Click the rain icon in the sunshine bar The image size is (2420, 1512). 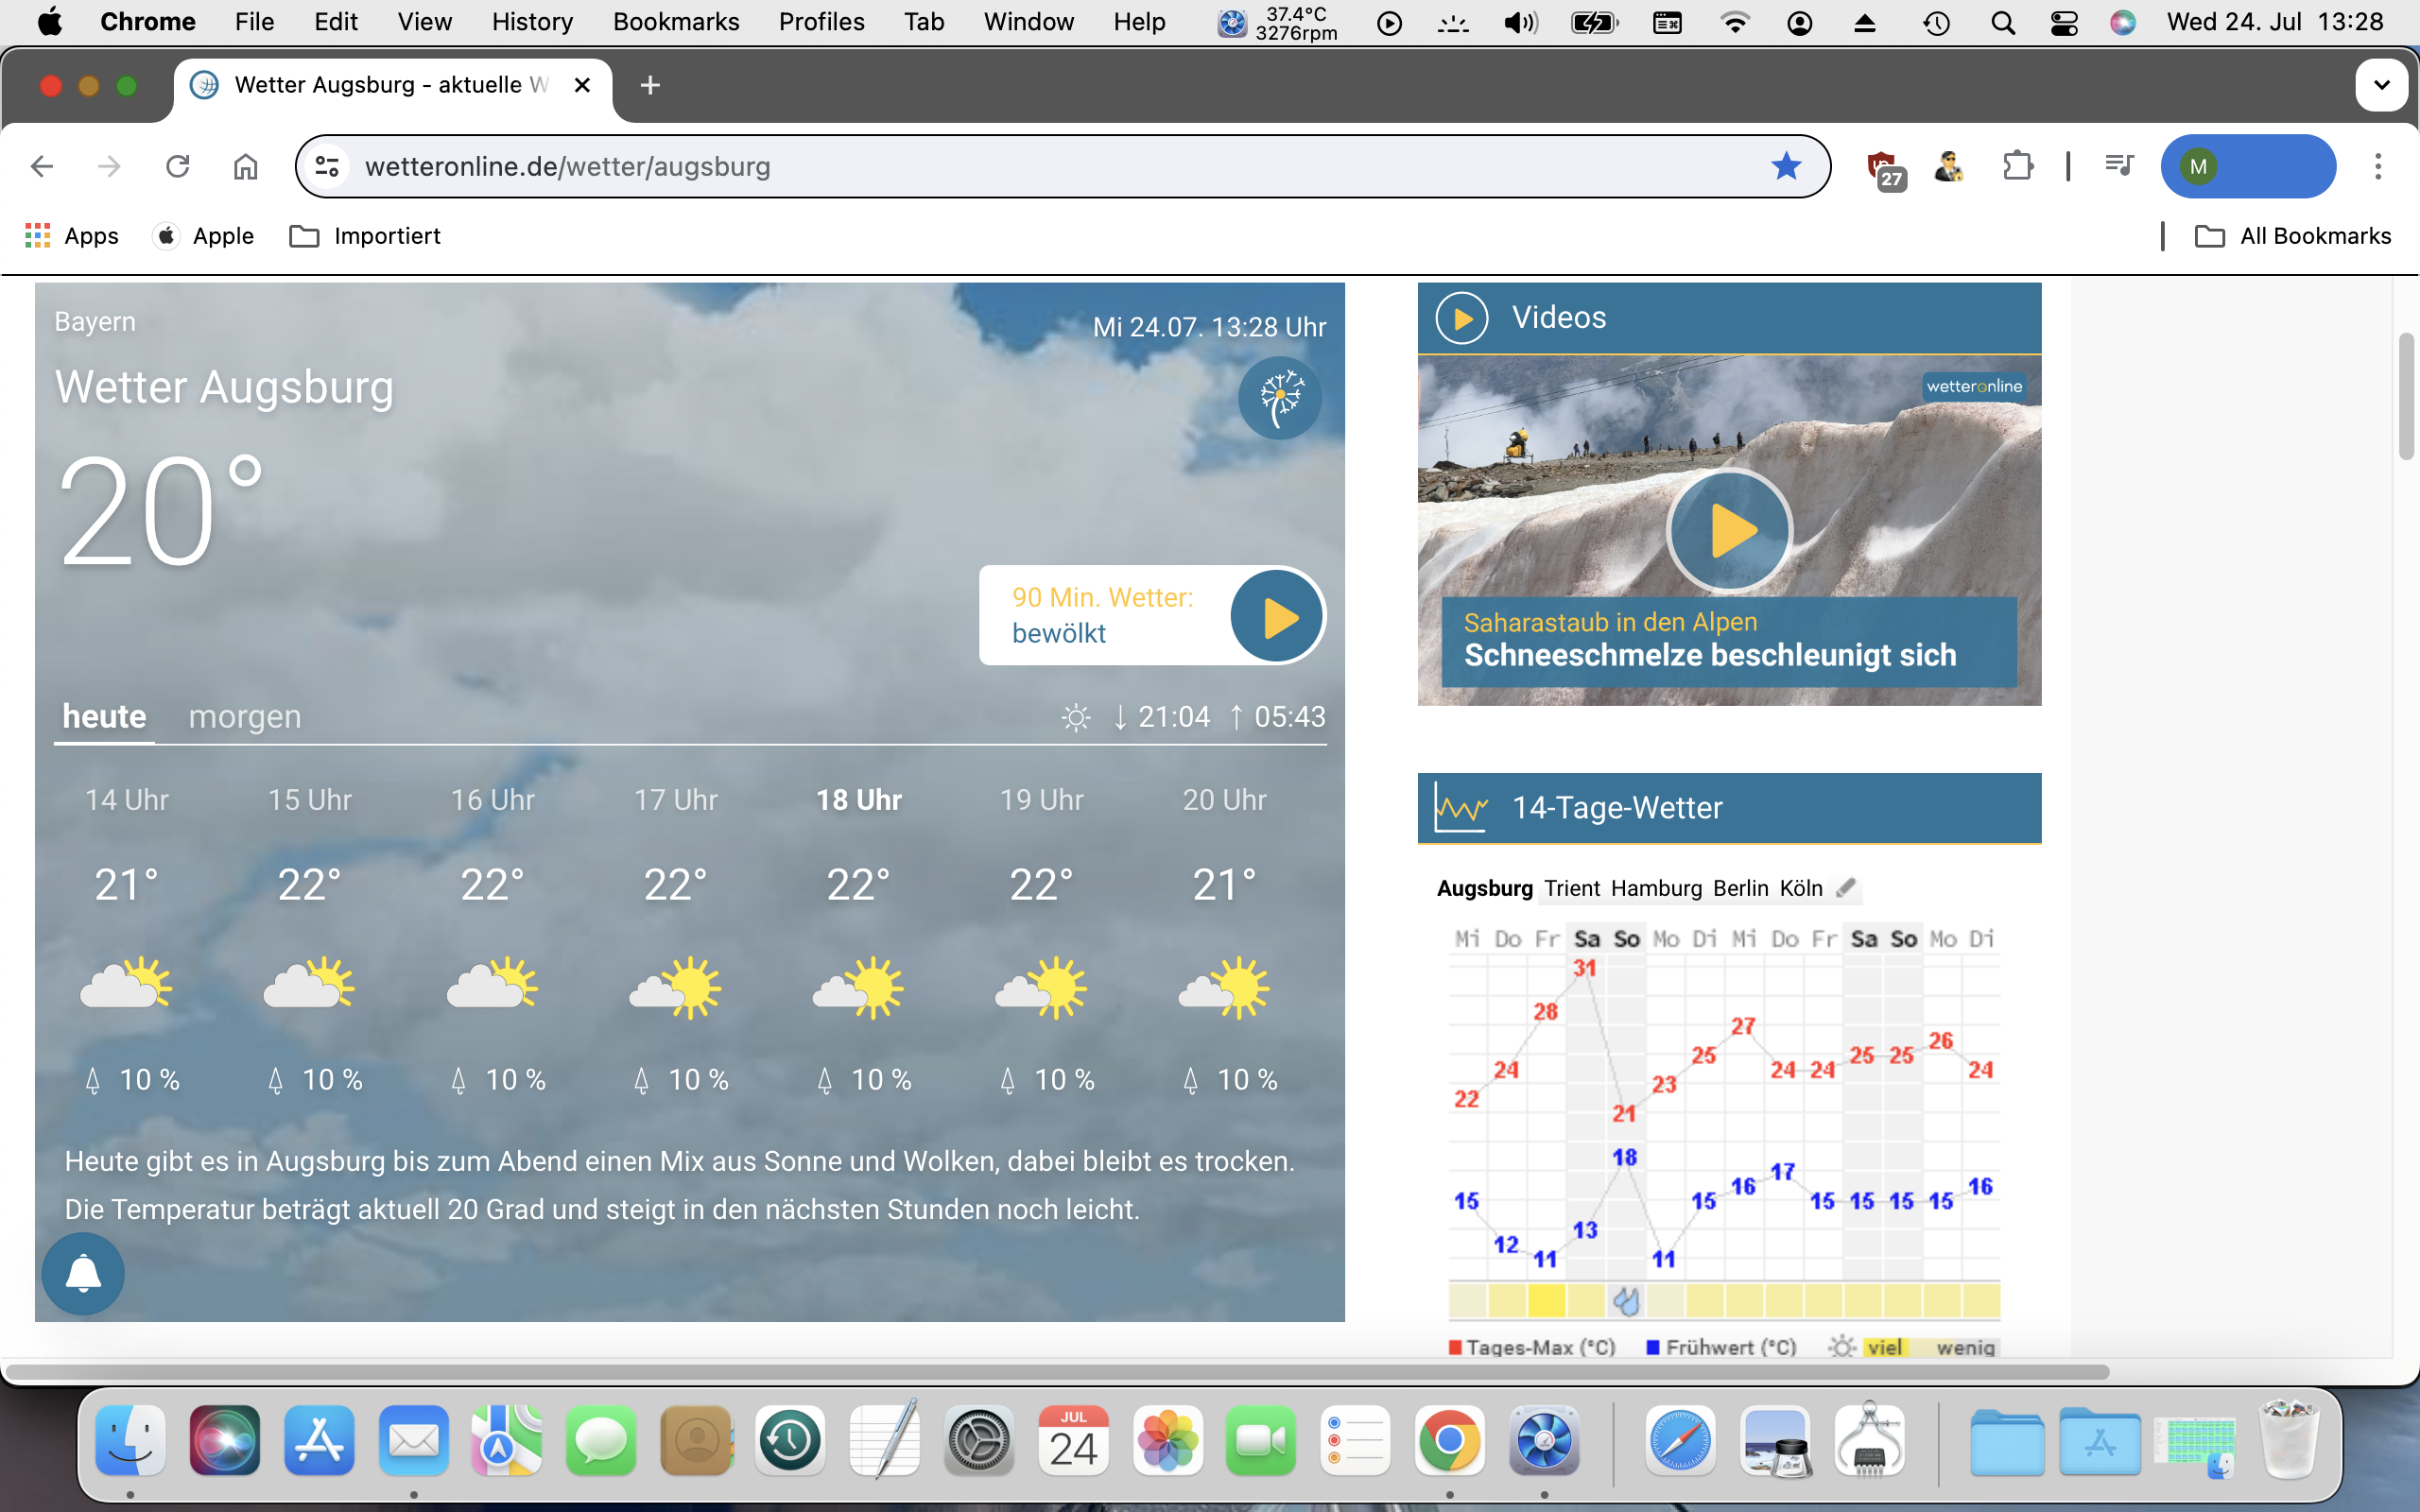(1626, 1300)
